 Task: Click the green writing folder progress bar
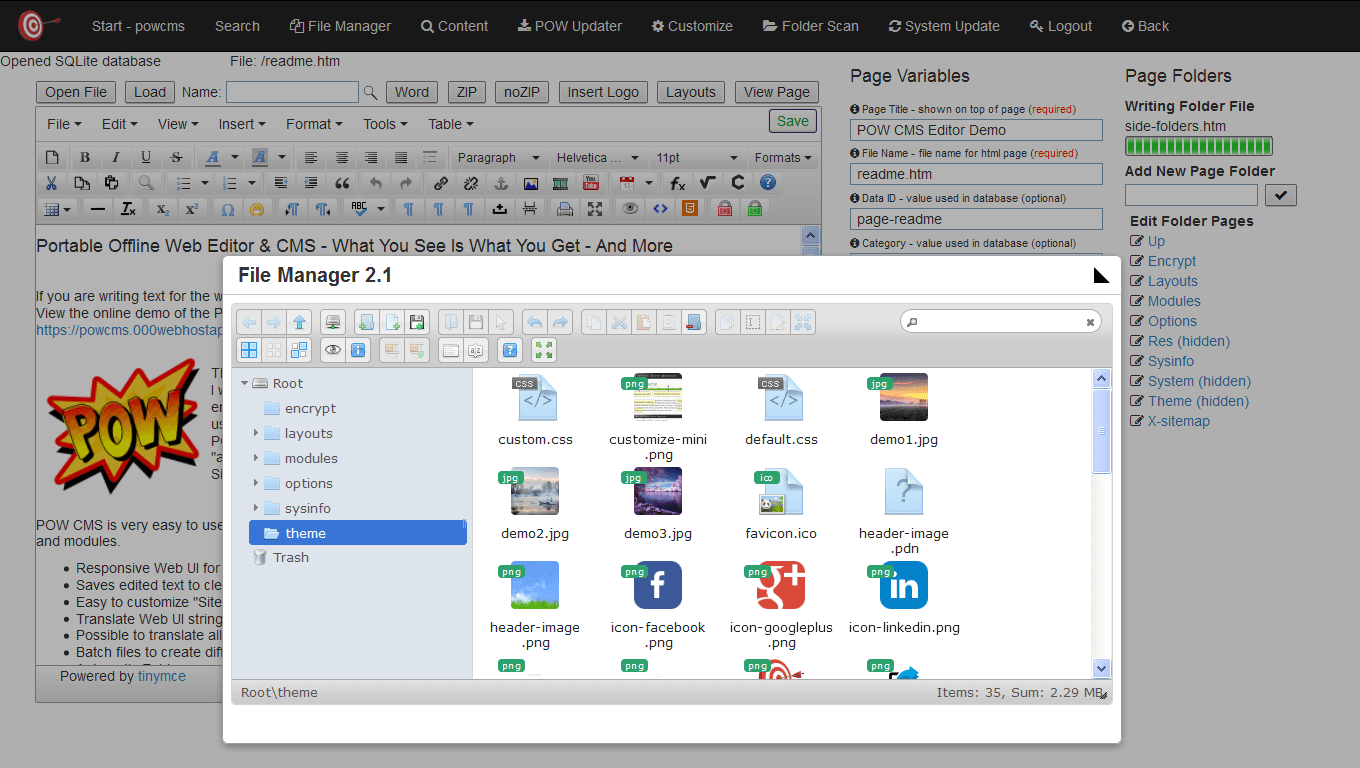coord(1198,146)
